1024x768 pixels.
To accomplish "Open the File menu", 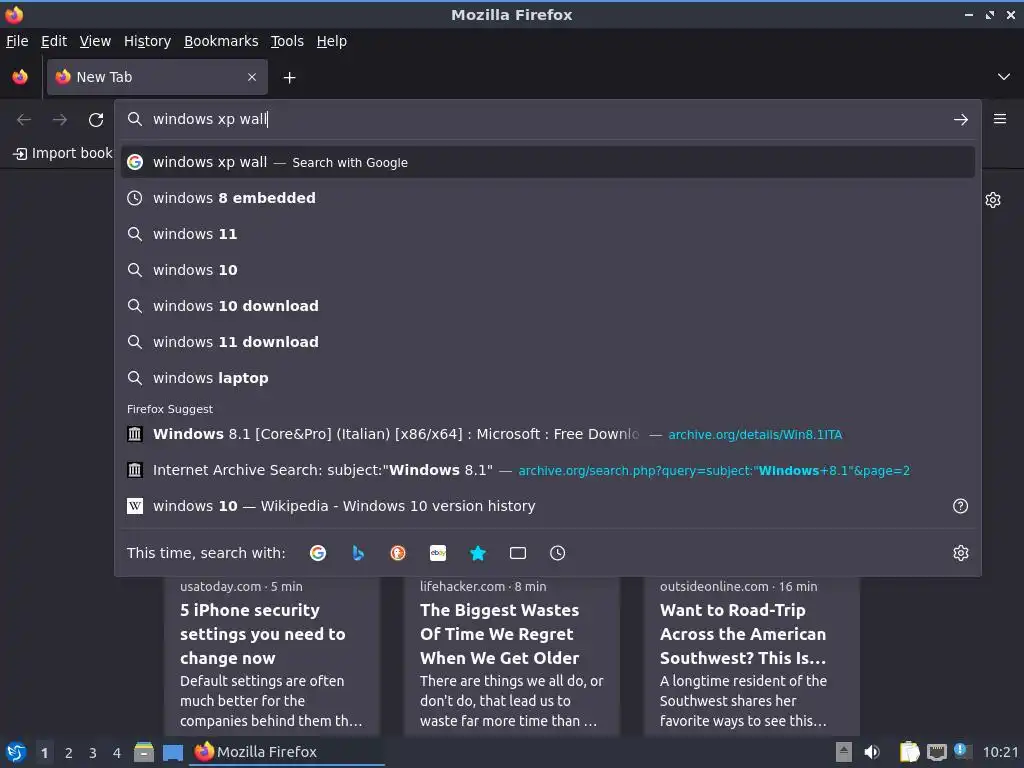I will tap(17, 41).
